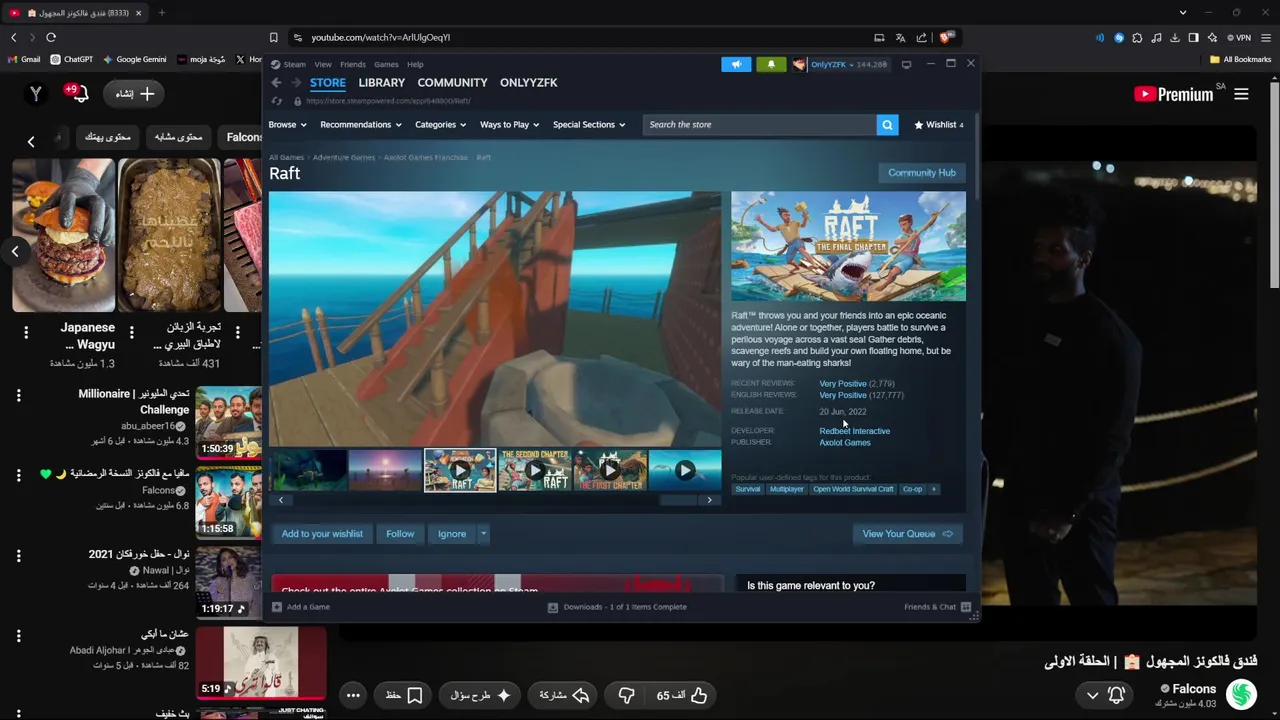
Task: Go back using Steam back arrow
Action: click(277, 83)
